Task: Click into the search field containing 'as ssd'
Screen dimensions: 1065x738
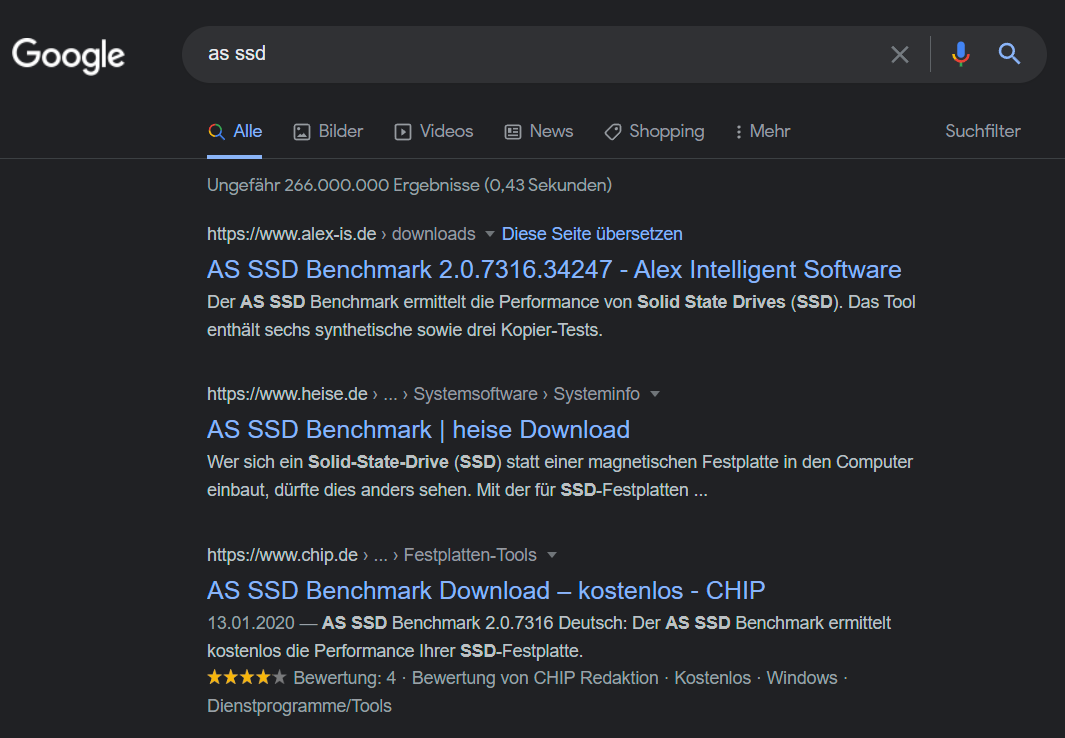Action: 530,54
